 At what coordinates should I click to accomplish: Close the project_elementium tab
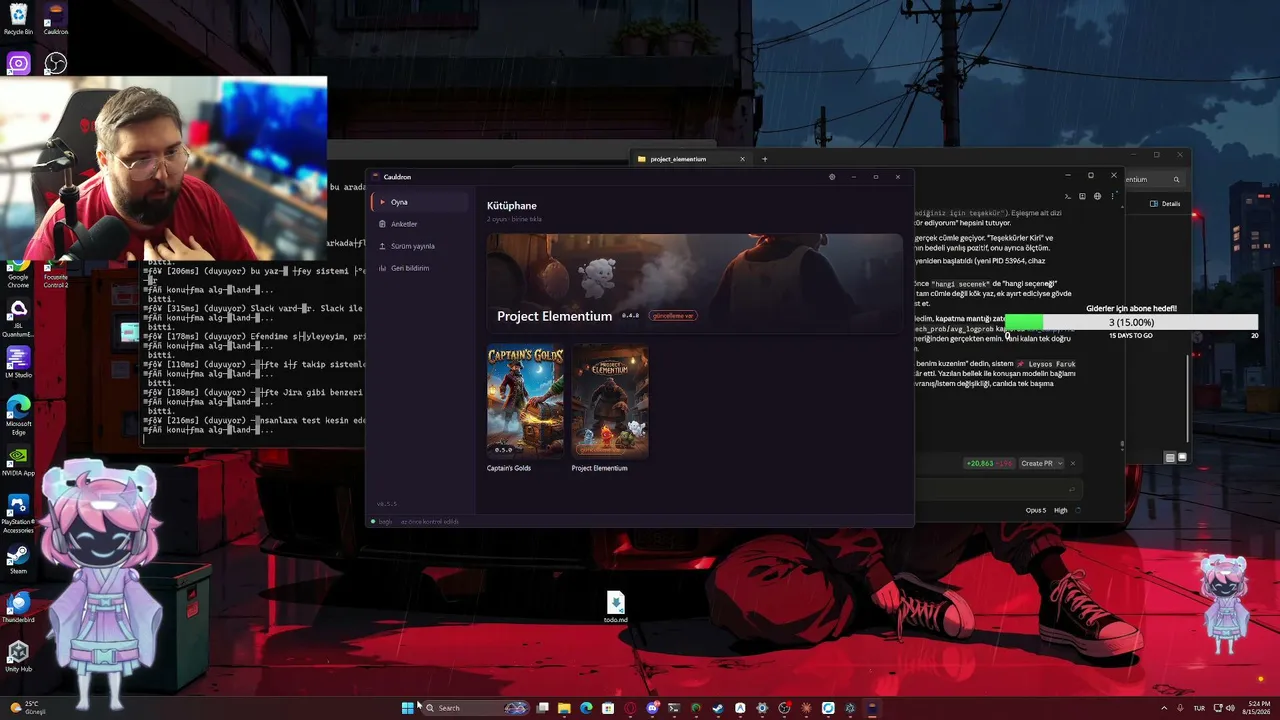point(742,159)
